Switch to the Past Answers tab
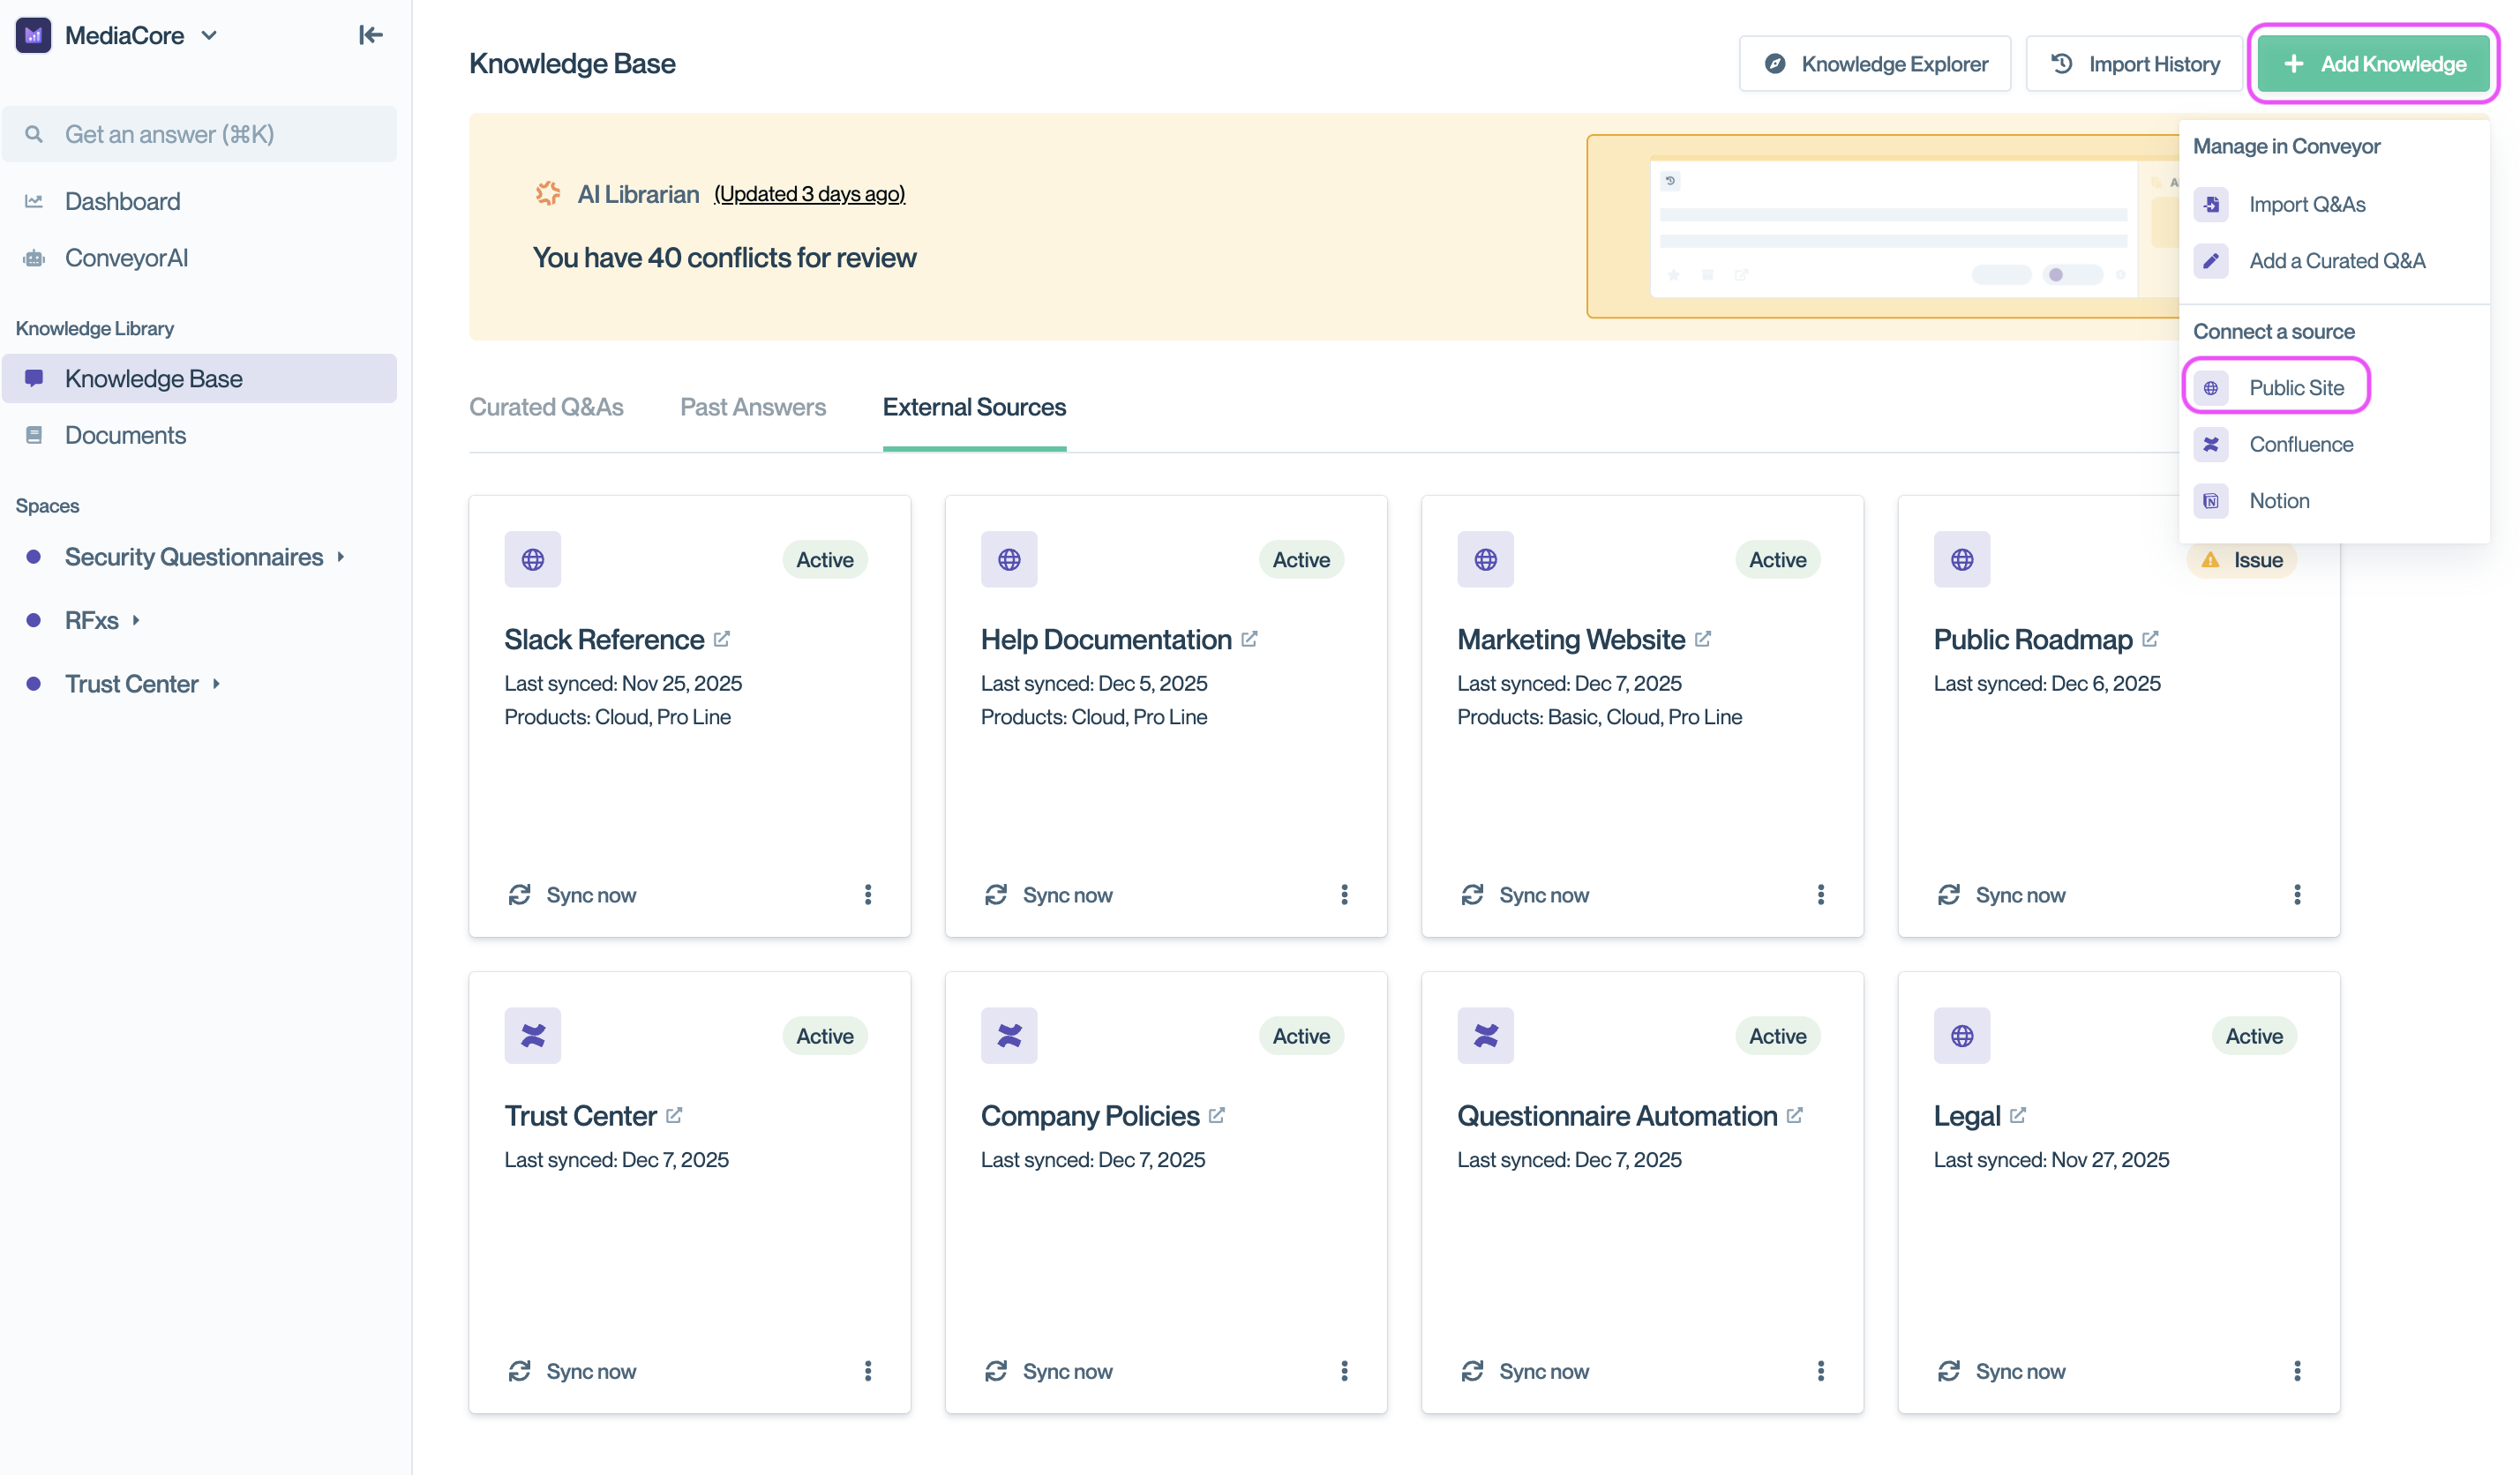 point(752,407)
